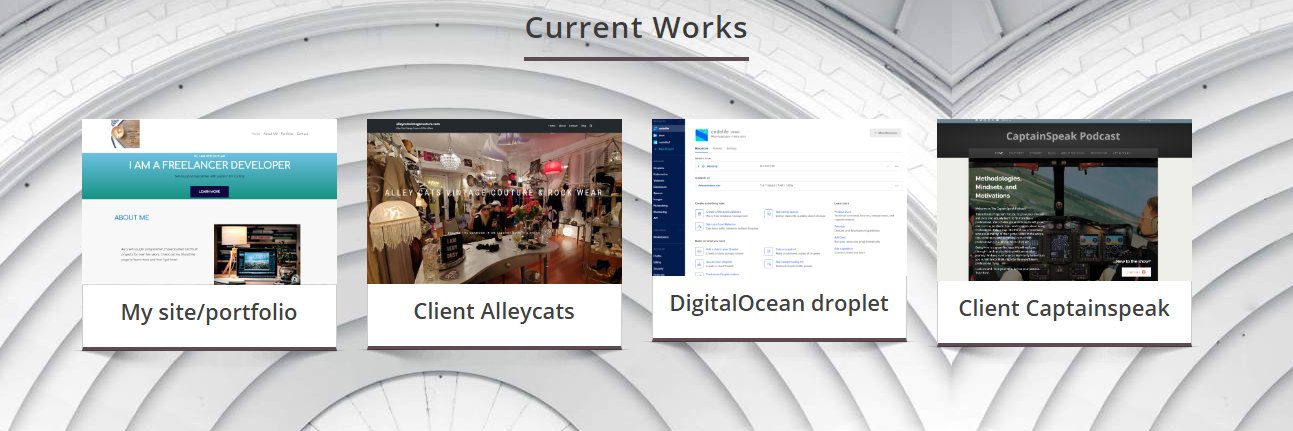The height and width of the screenshot is (431, 1293).
Task: Click the My site/portfolio caption
Action: [x=209, y=312]
